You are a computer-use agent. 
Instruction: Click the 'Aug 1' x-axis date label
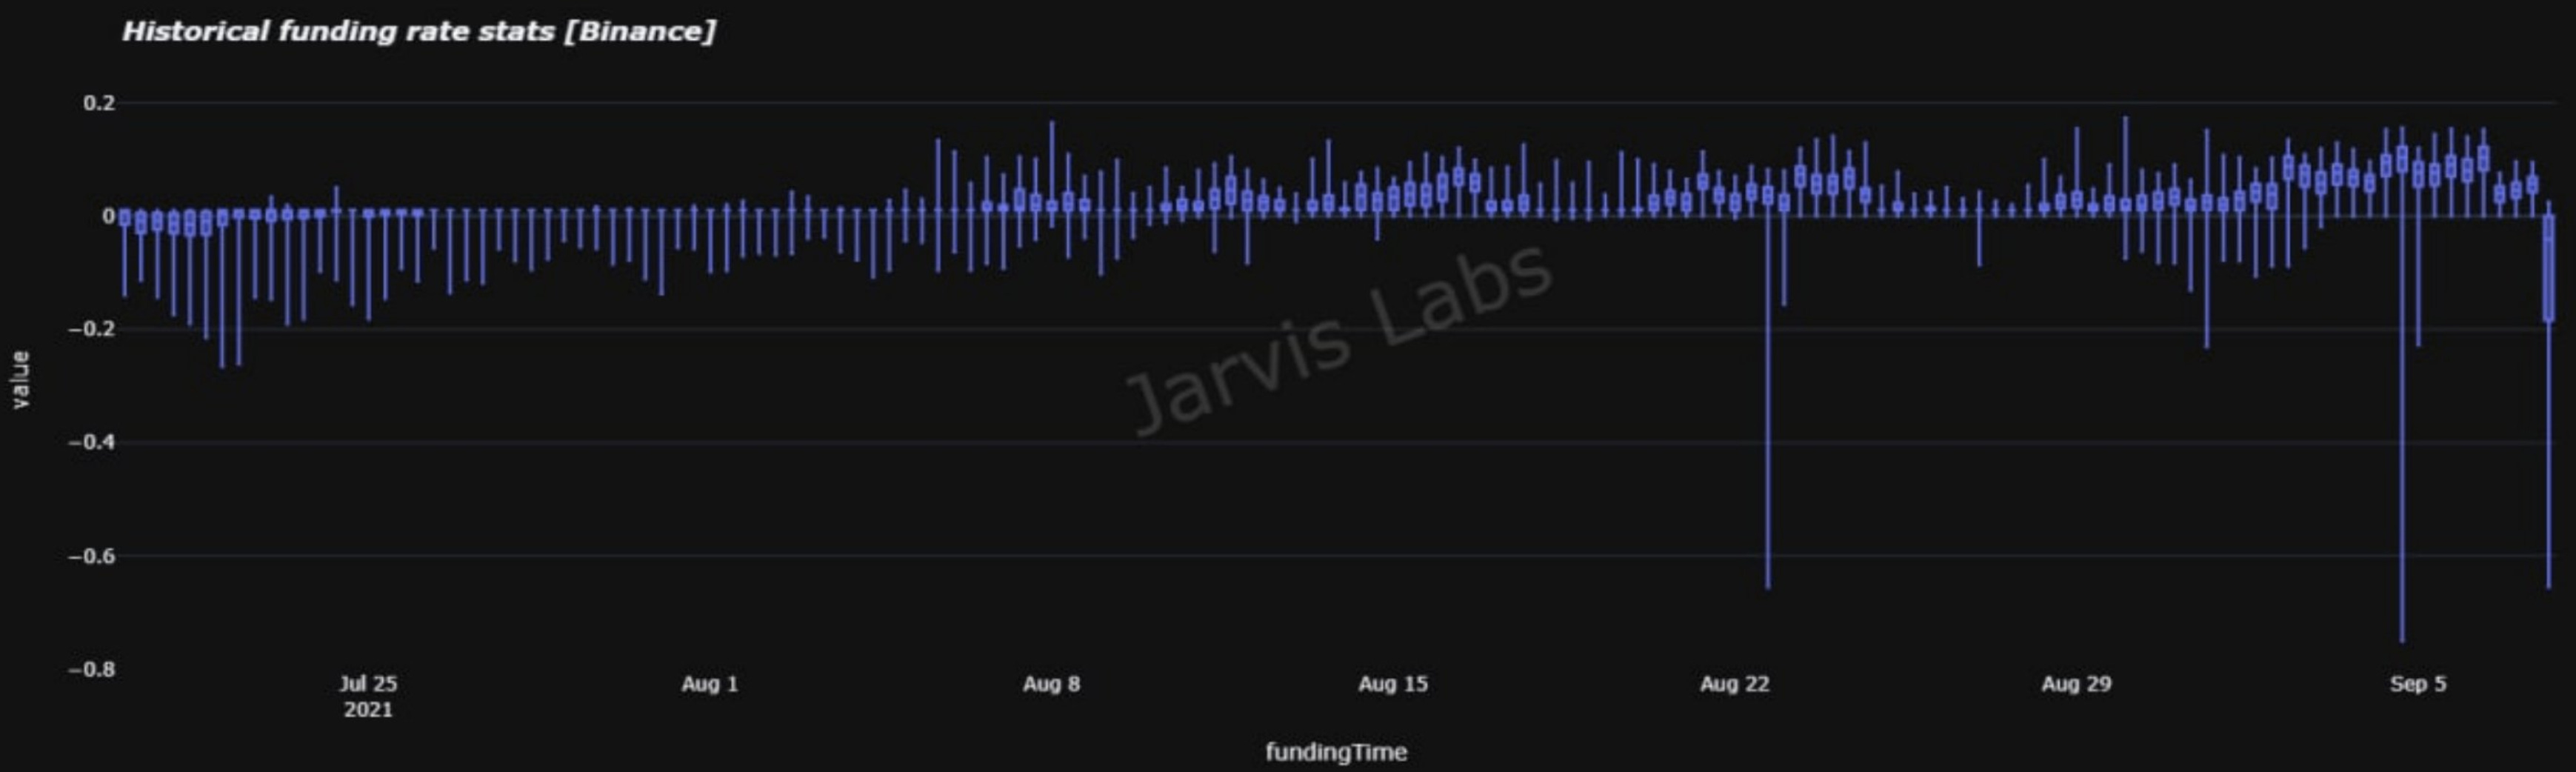(x=710, y=684)
